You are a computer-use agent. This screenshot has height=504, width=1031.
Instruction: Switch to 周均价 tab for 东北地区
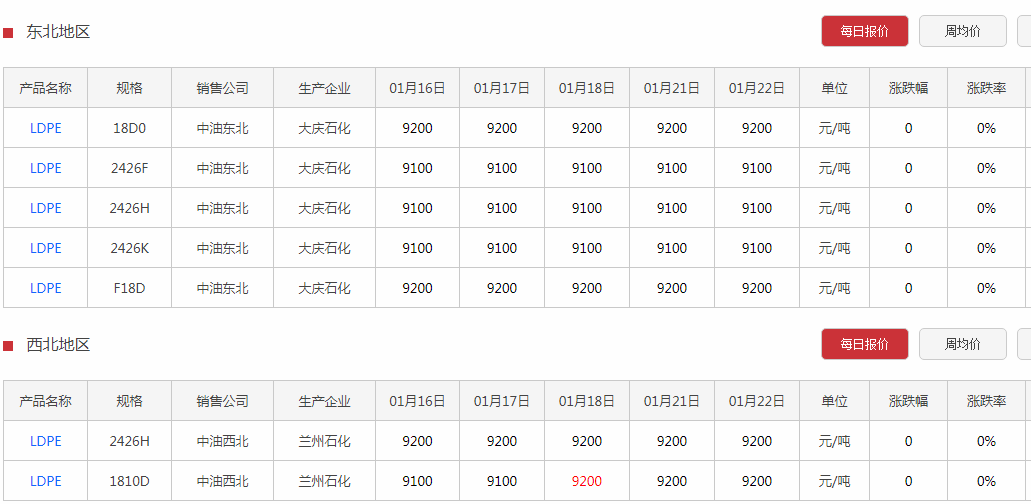click(963, 31)
